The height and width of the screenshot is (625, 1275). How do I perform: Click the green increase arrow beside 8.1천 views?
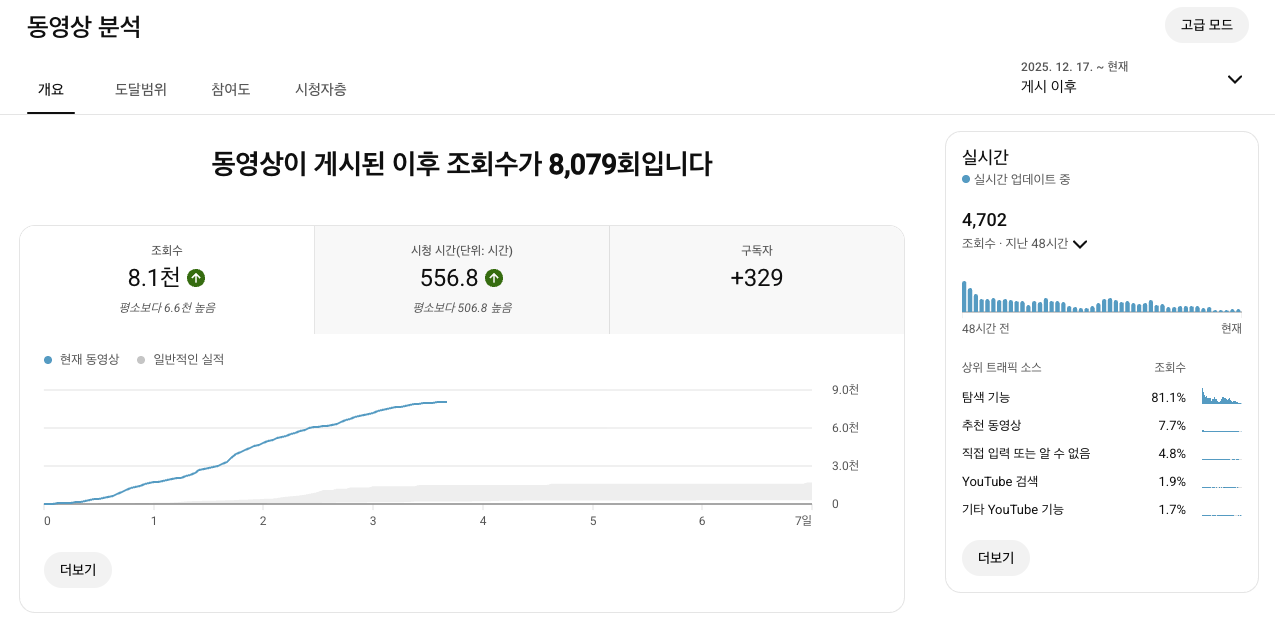coord(196,278)
